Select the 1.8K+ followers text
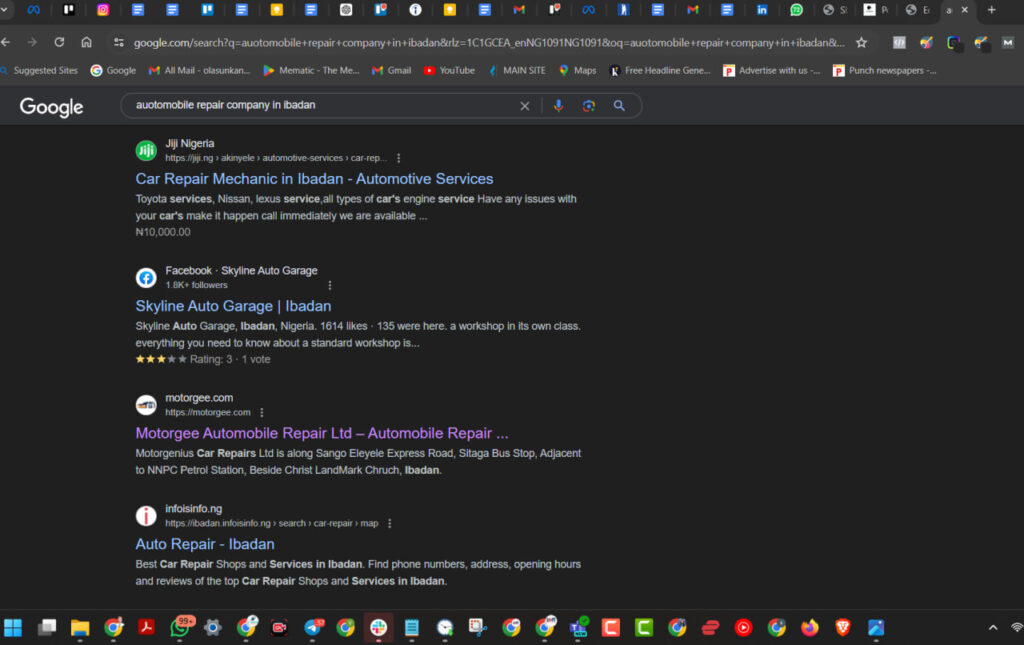The image size is (1024, 645). tap(196, 285)
